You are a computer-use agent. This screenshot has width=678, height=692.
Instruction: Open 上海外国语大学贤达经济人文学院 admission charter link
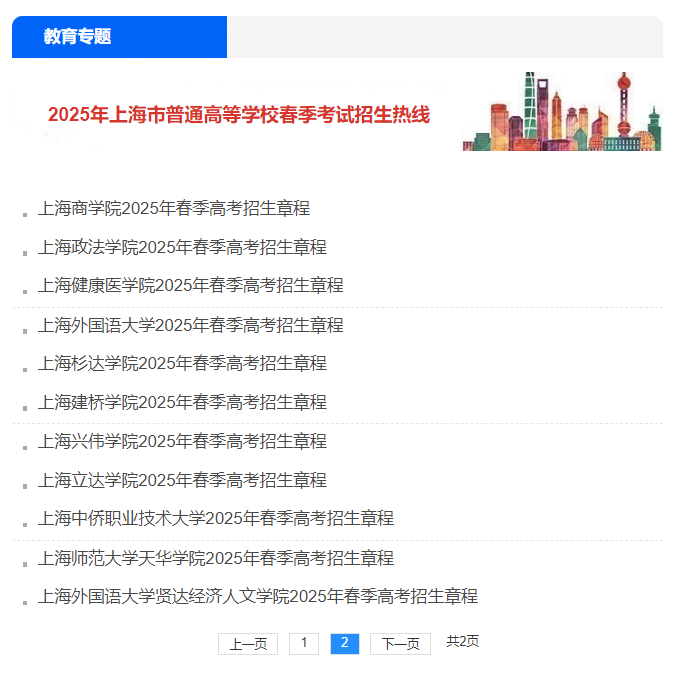coord(258,597)
